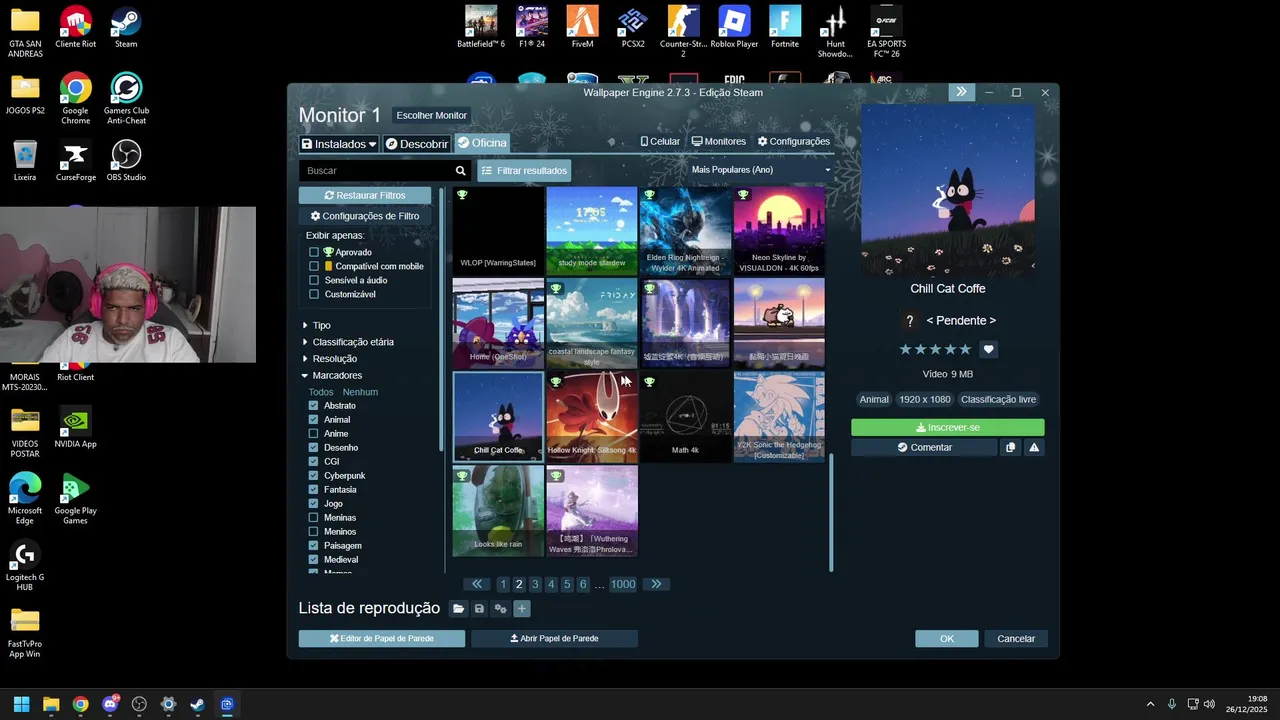The width and height of the screenshot is (1280, 720).
Task: Add new playlist with plus icon
Action: click(521, 609)
